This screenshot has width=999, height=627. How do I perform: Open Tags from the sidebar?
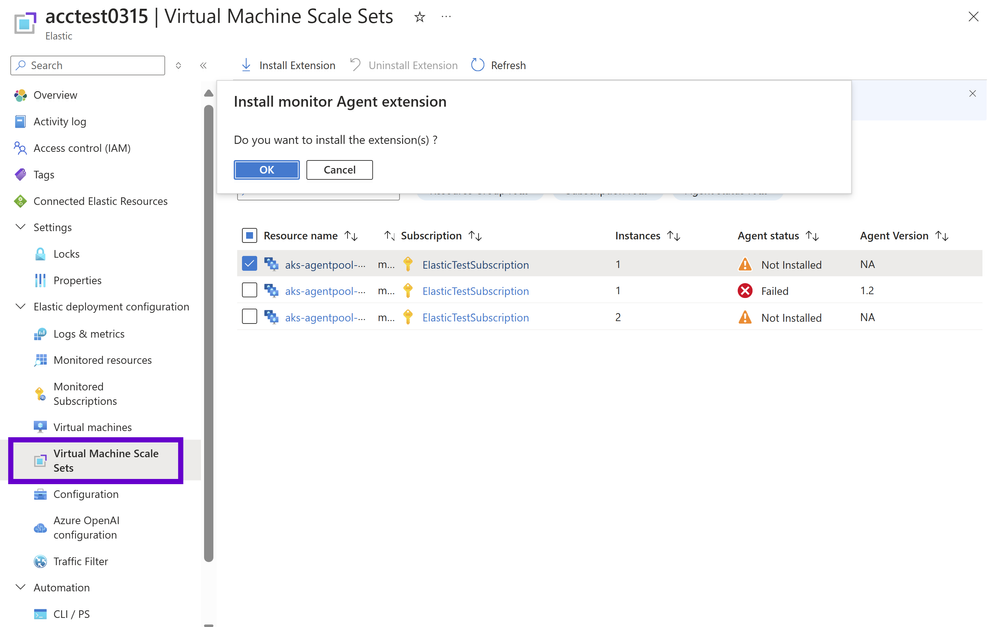[43, 174]
